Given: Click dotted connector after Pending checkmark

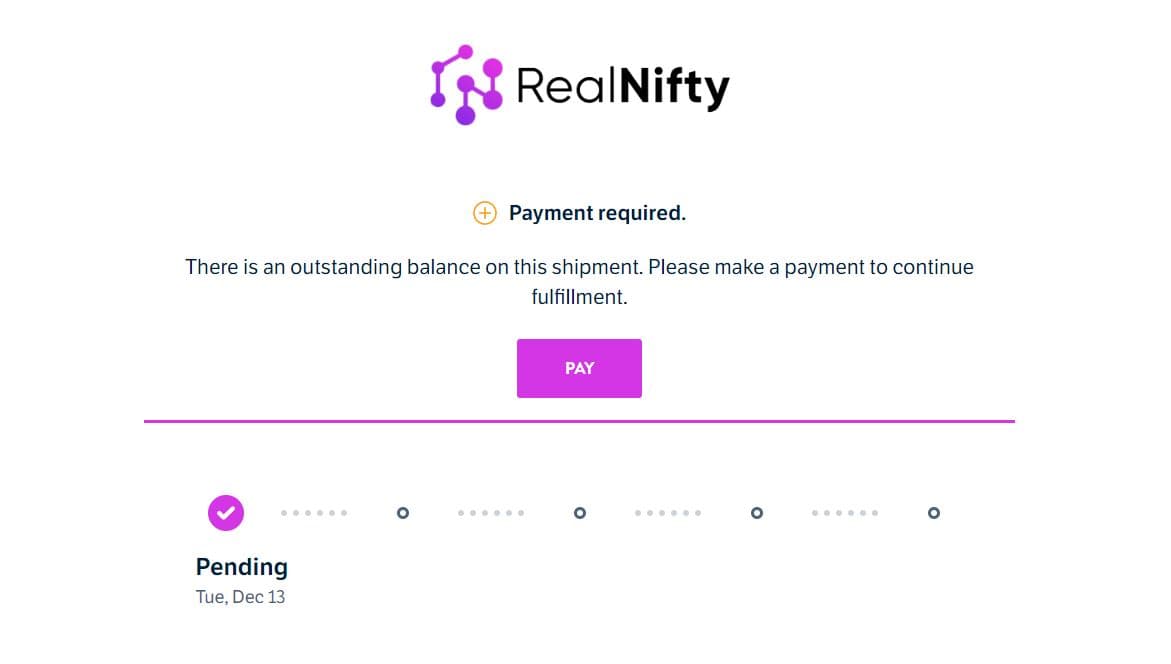Looking at the screenshot, I should [314, 513].
